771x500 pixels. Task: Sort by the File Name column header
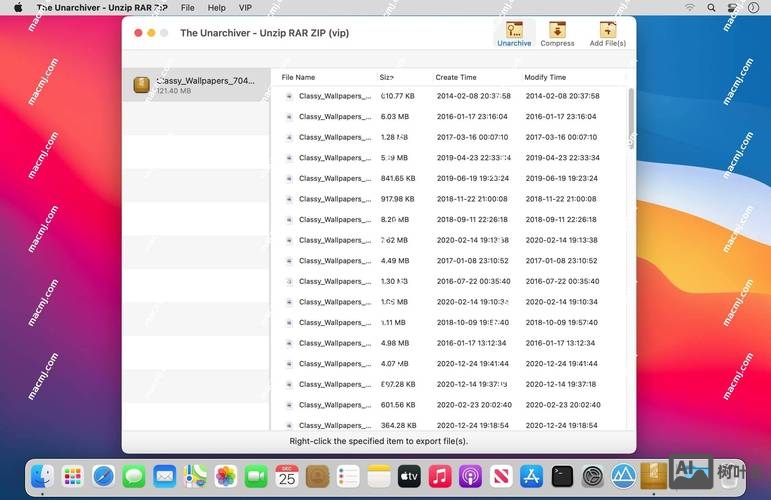(x=298, y=77)
